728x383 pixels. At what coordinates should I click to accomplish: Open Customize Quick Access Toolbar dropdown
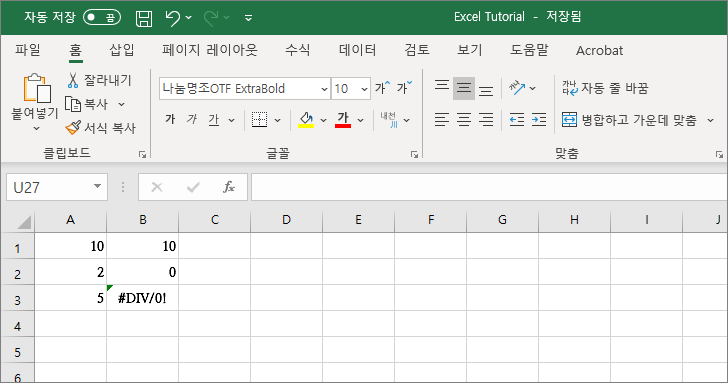[248, 18]
